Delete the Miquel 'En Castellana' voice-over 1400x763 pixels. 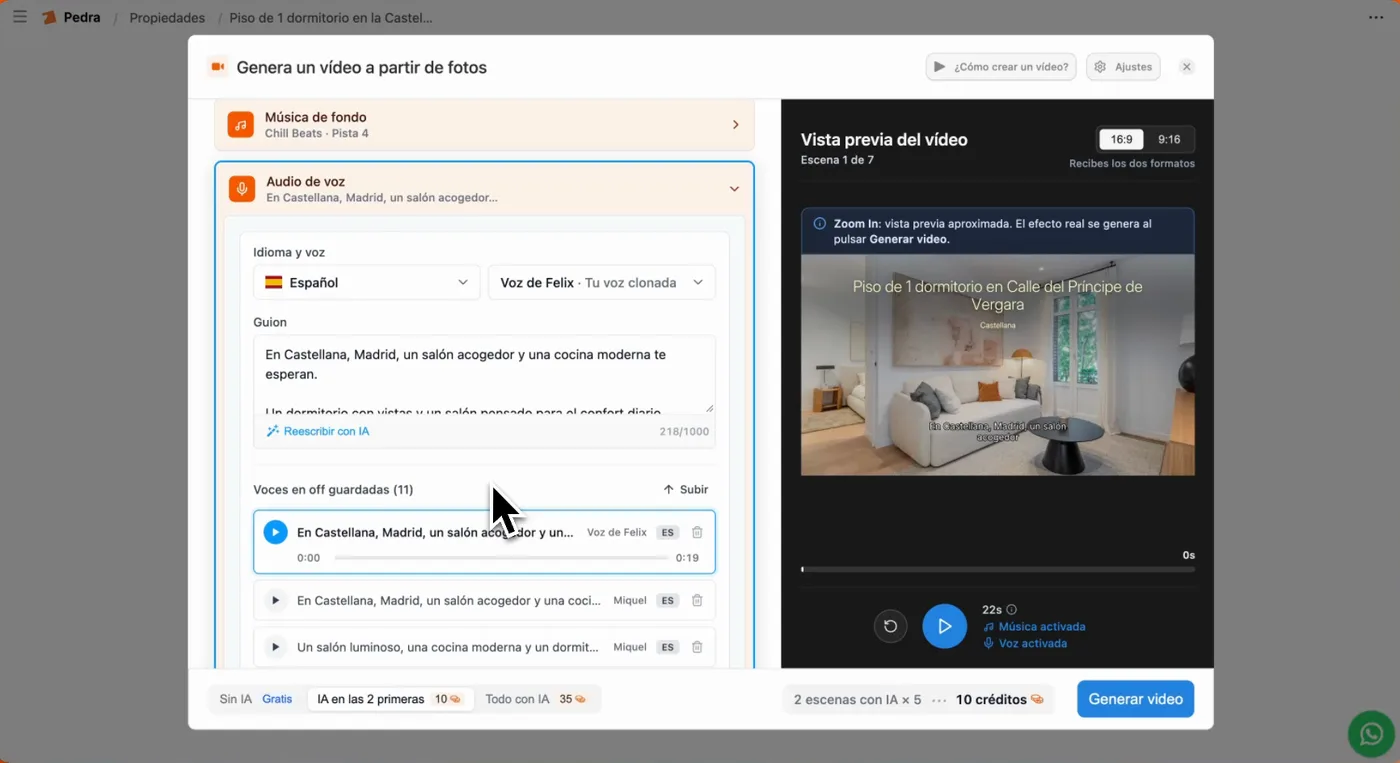697,601
